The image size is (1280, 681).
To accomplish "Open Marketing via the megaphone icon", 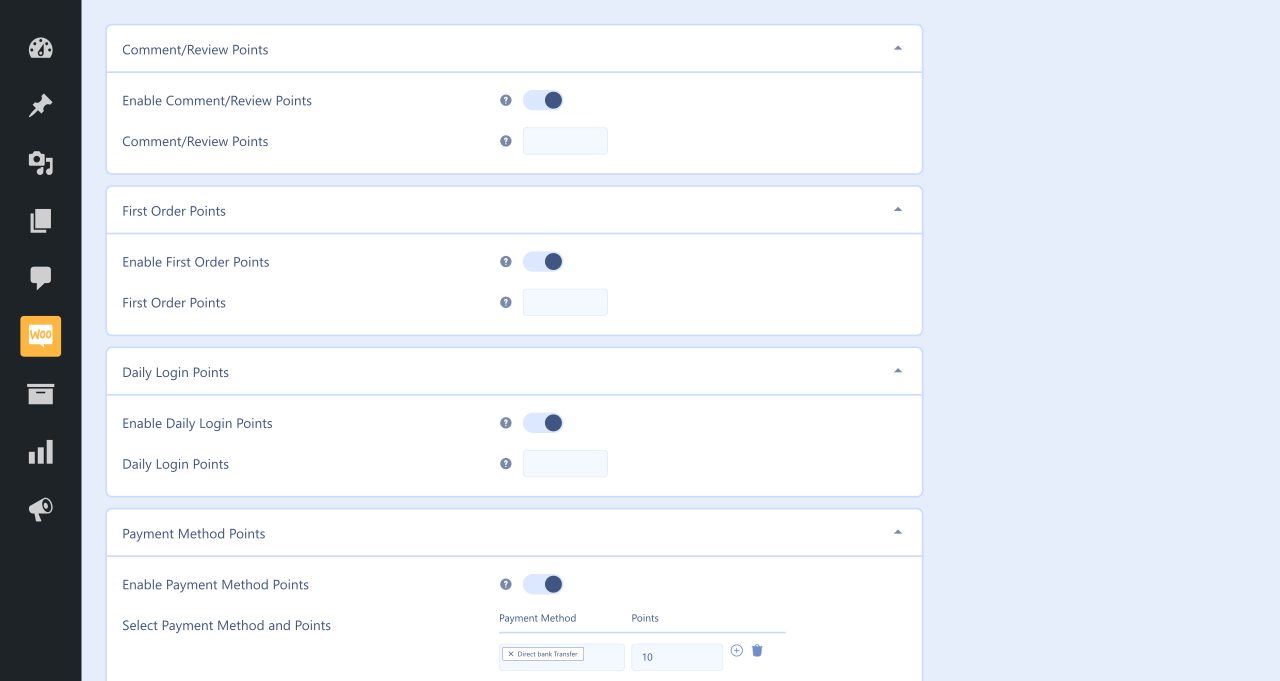I will (40, 509).
